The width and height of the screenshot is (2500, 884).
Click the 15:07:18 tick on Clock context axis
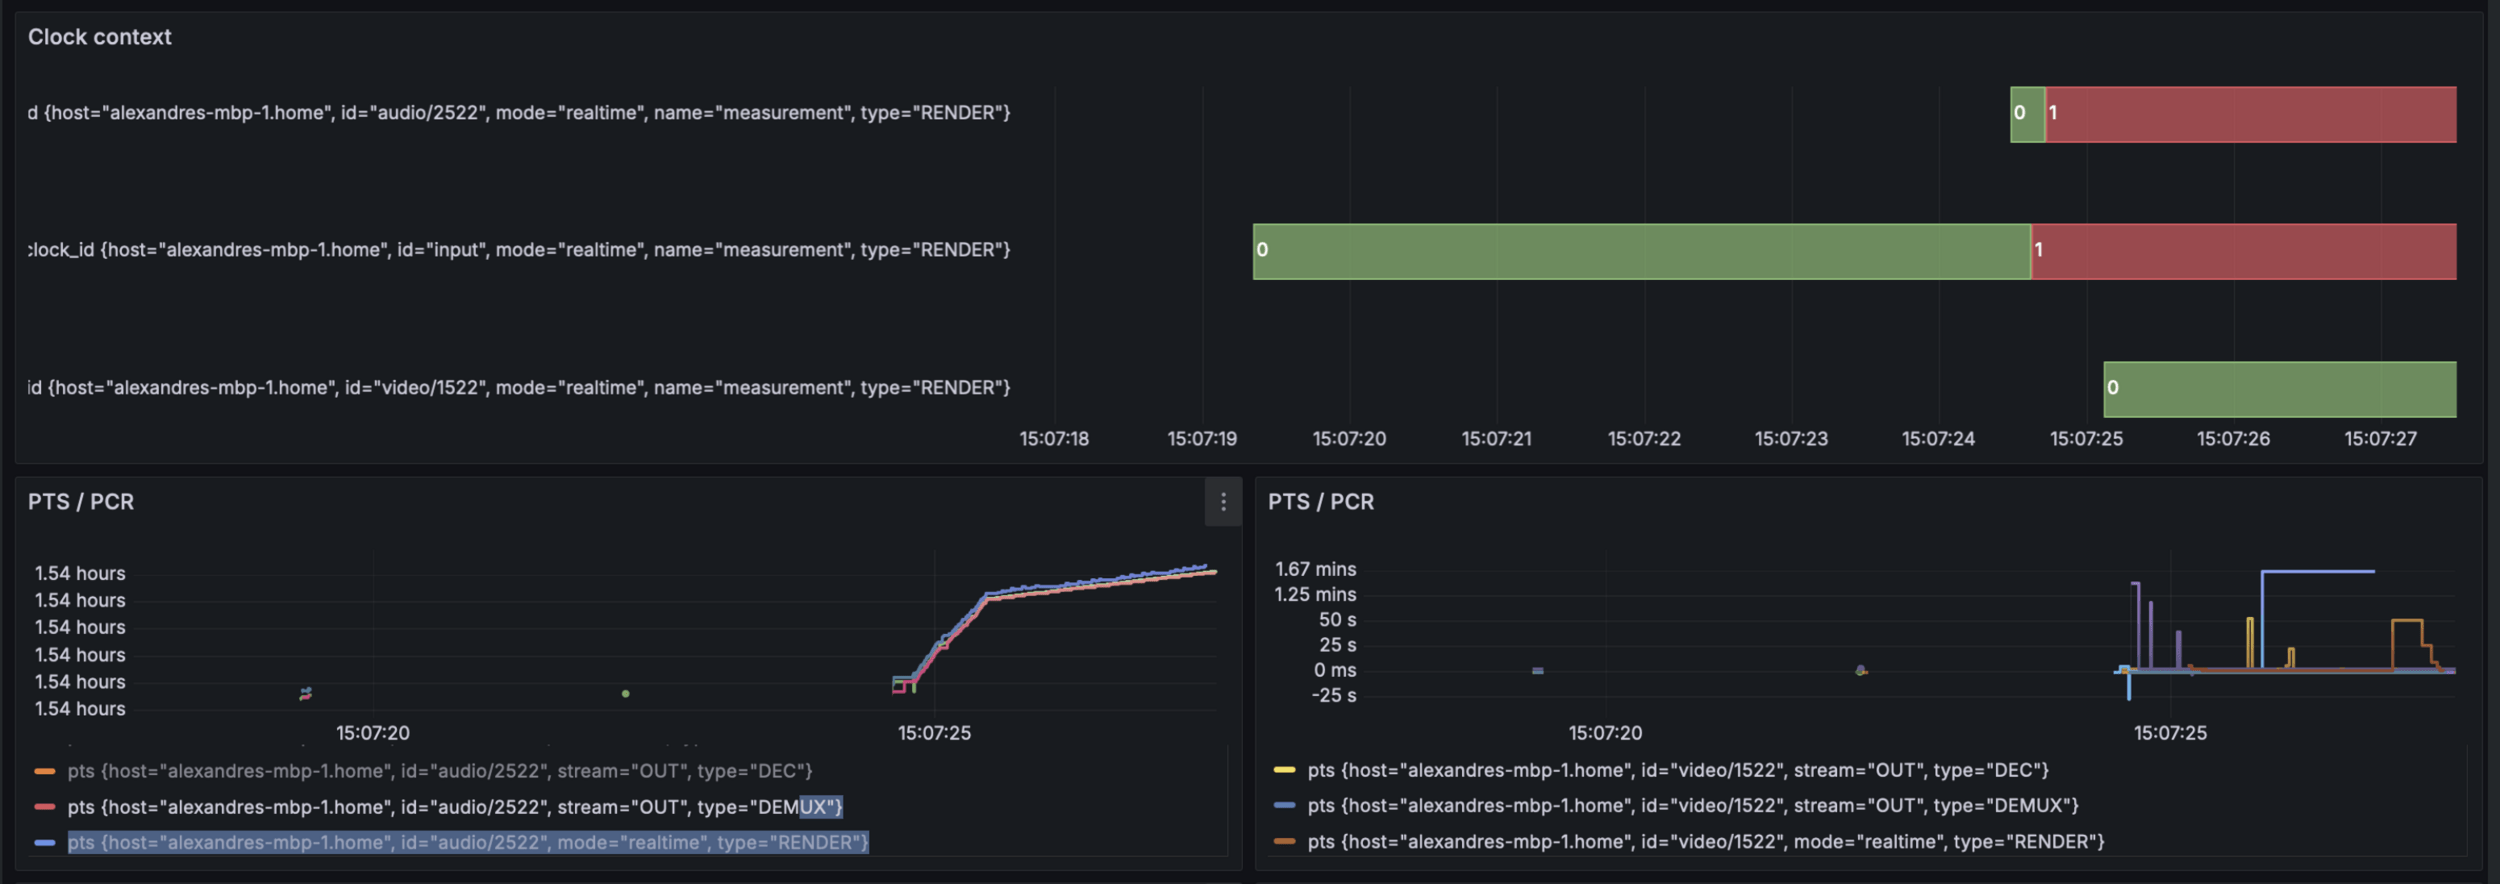1054,439
